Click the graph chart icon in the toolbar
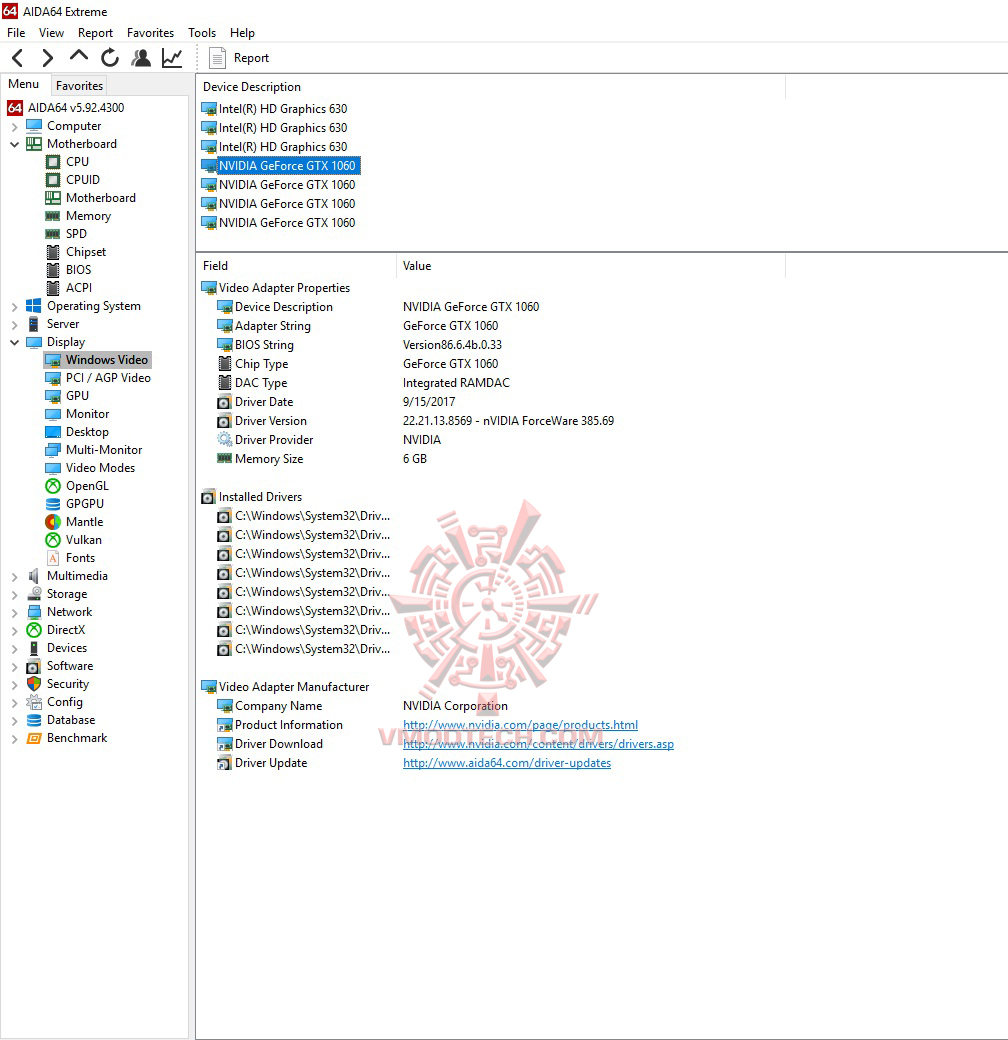 [x=171, y=58]
